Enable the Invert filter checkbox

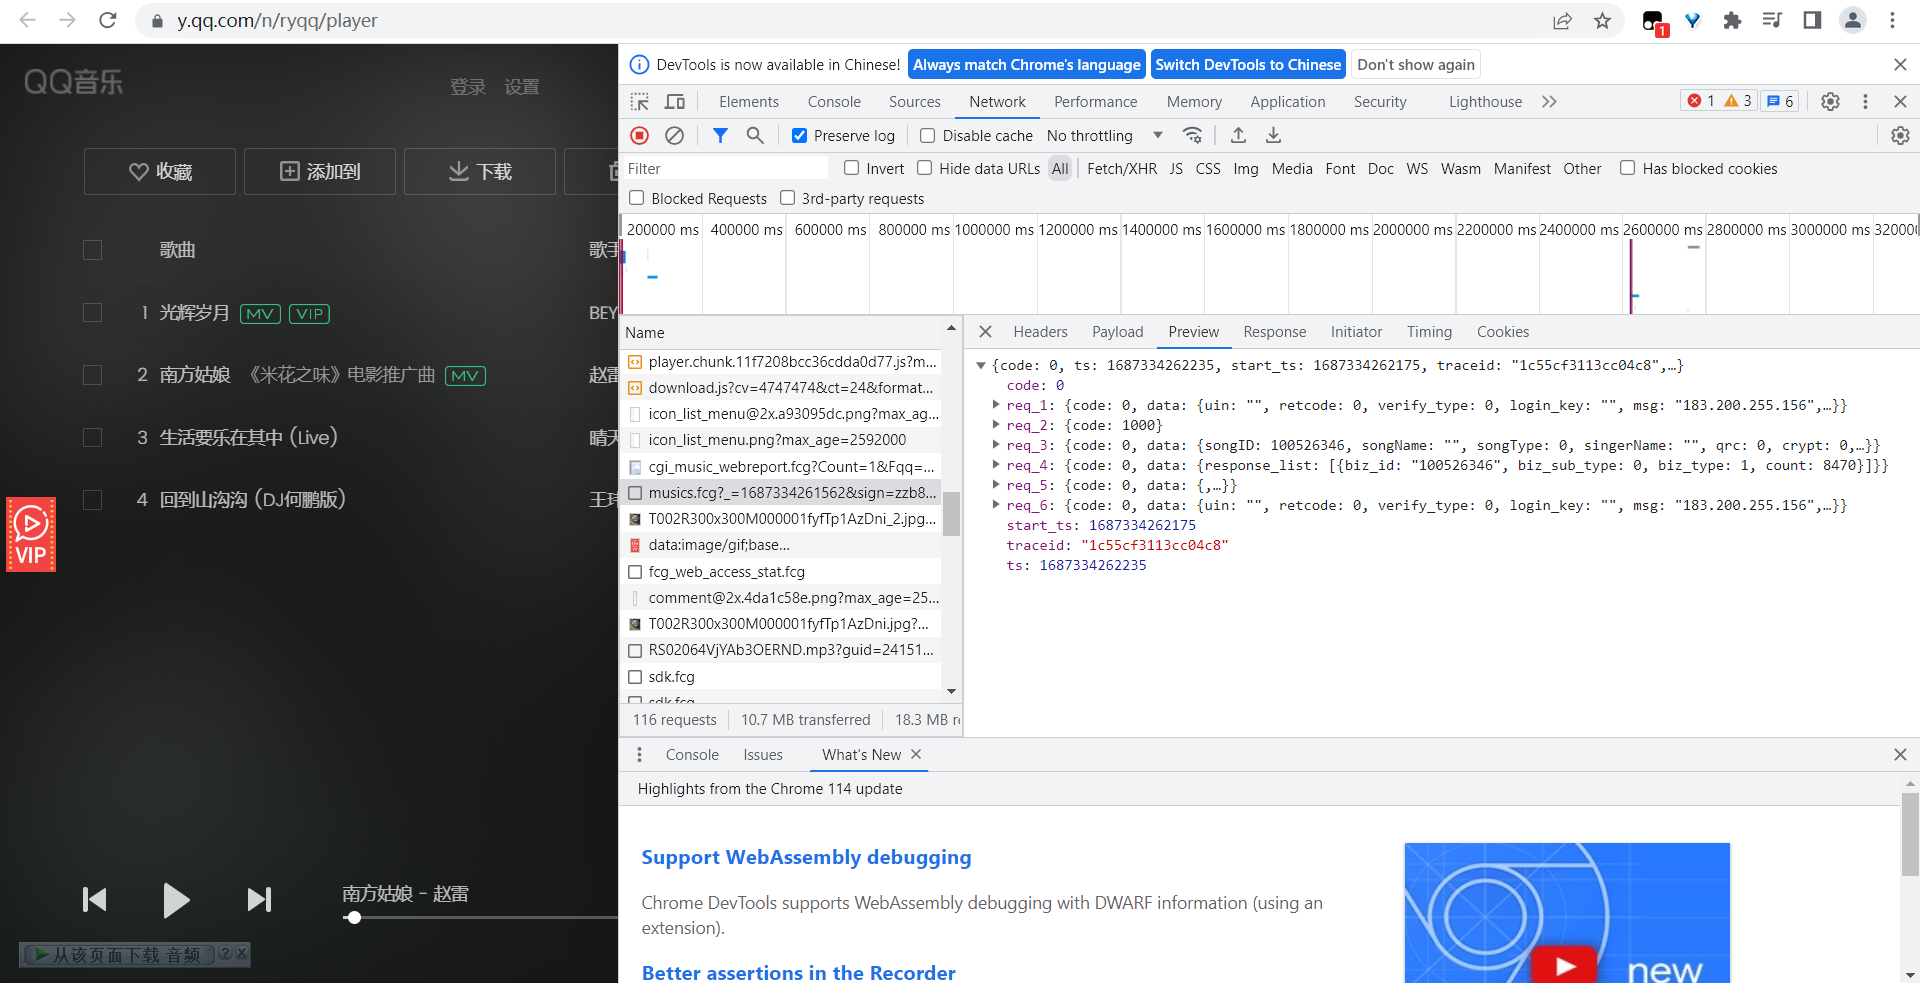[x=852, y=168]
